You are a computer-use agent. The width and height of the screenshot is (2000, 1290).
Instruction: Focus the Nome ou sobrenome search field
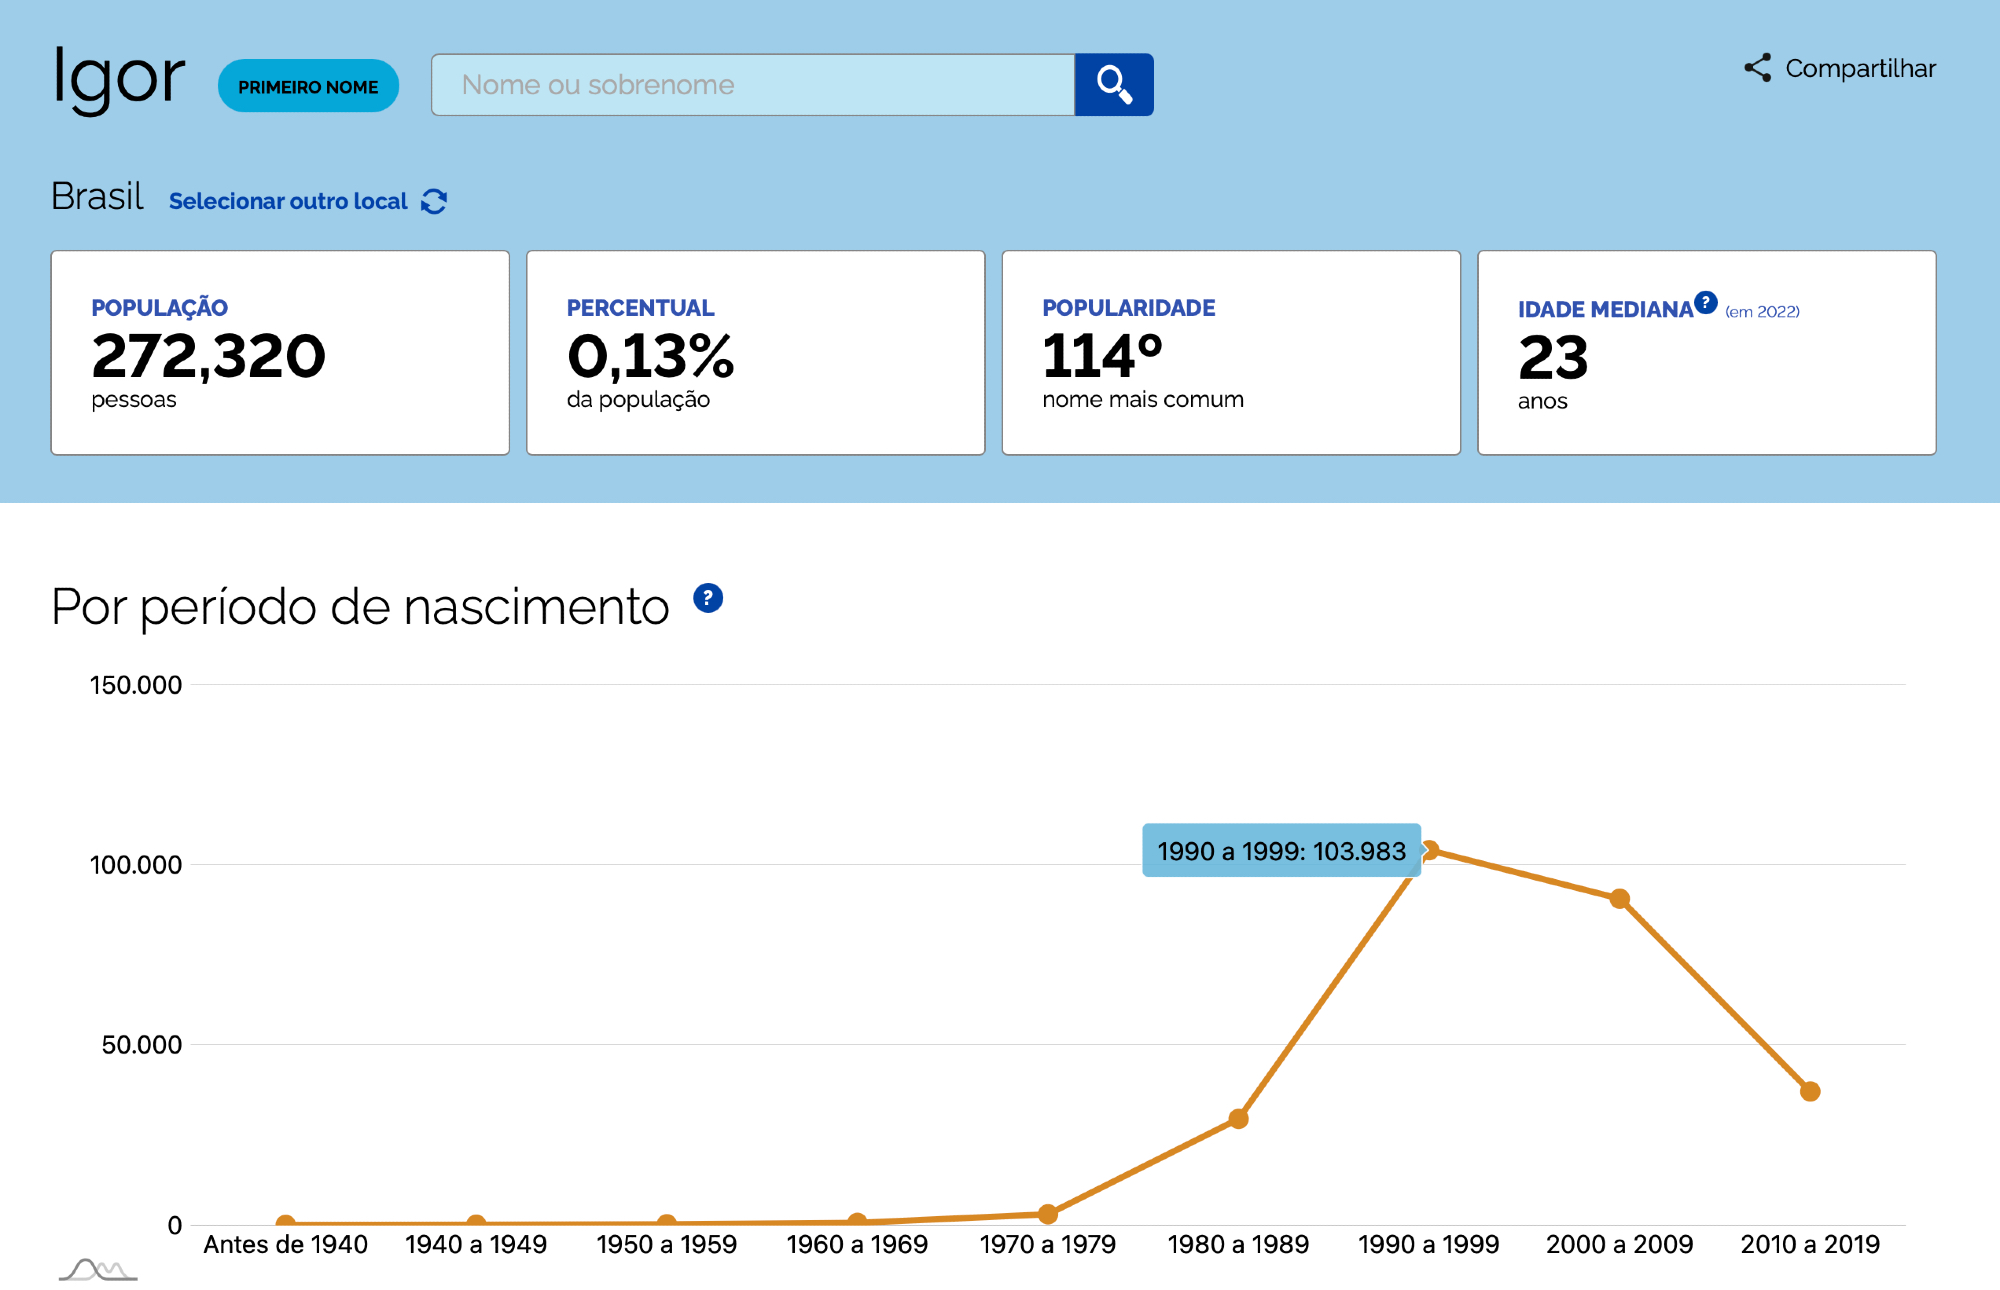(752, 85)
